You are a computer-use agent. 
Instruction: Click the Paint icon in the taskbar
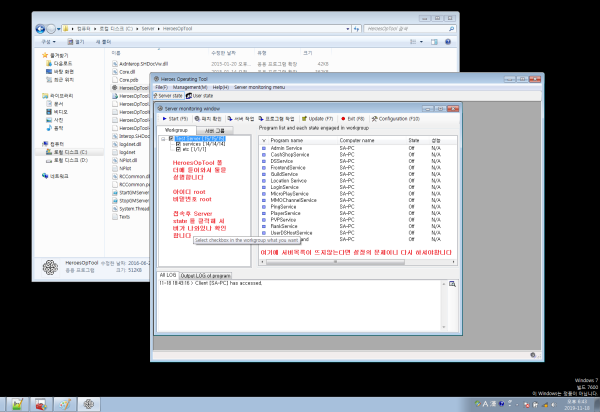[65, 404]
